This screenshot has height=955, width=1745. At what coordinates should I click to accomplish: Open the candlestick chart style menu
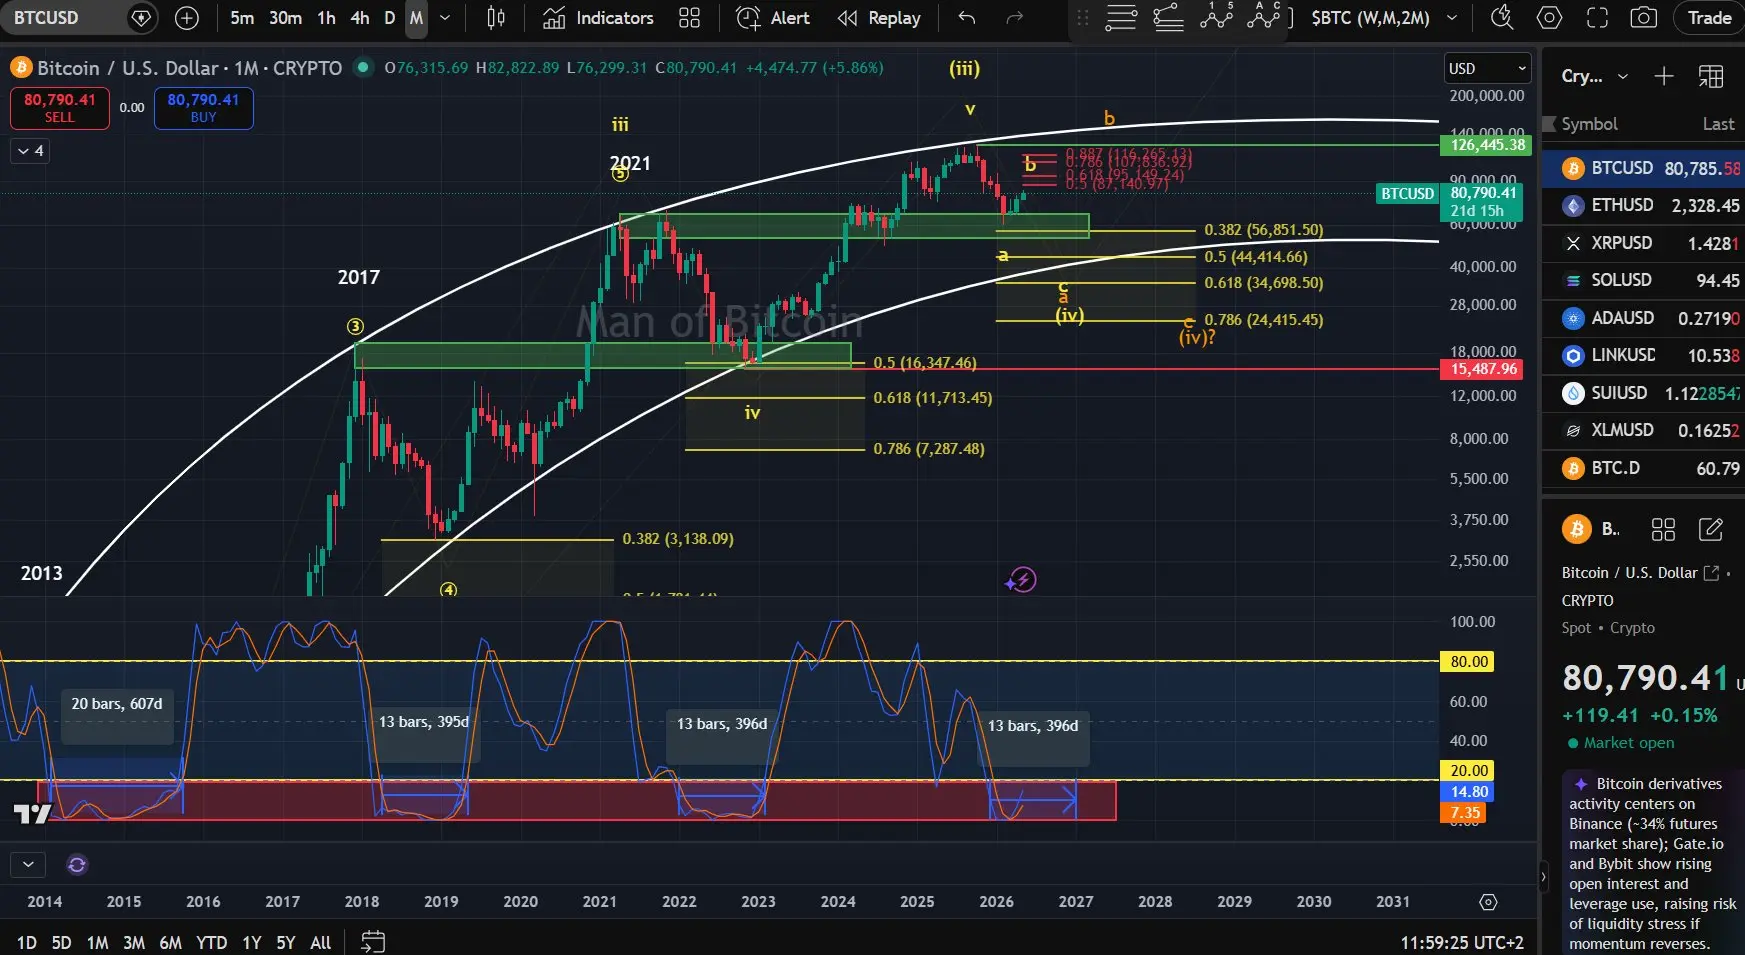(496, 18)
